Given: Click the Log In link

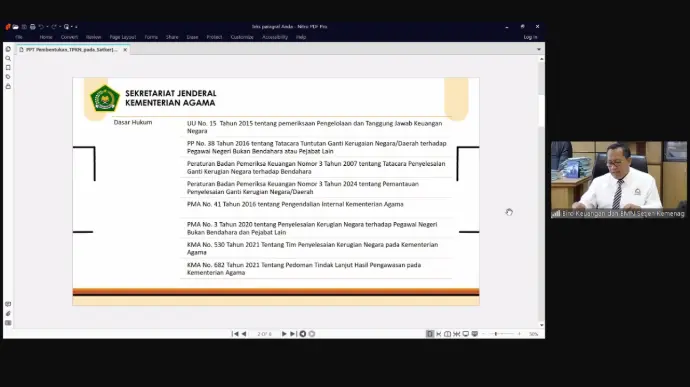Looking at the screenshot, I should point(530,37).
